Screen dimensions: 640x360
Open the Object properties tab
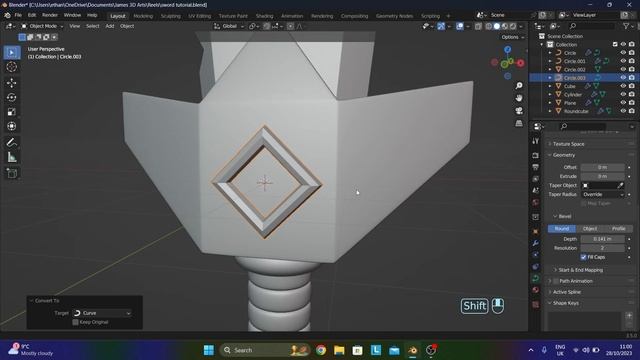point(536,231)
